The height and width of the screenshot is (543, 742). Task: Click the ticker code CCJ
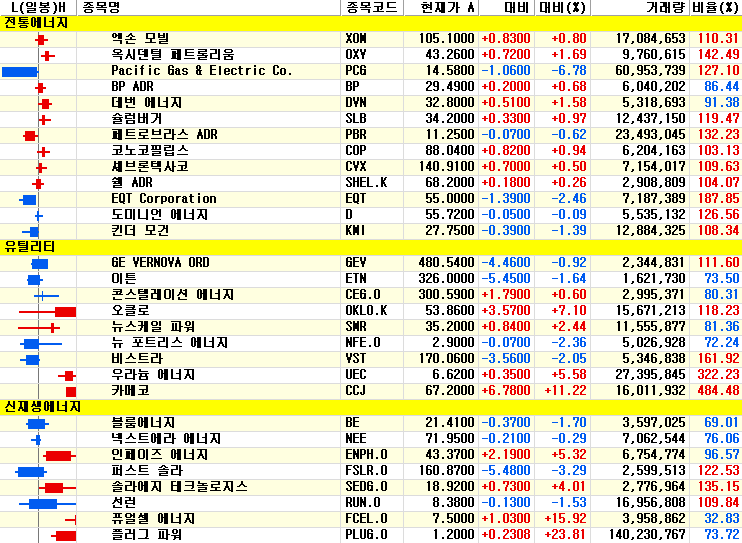point(355,391)
